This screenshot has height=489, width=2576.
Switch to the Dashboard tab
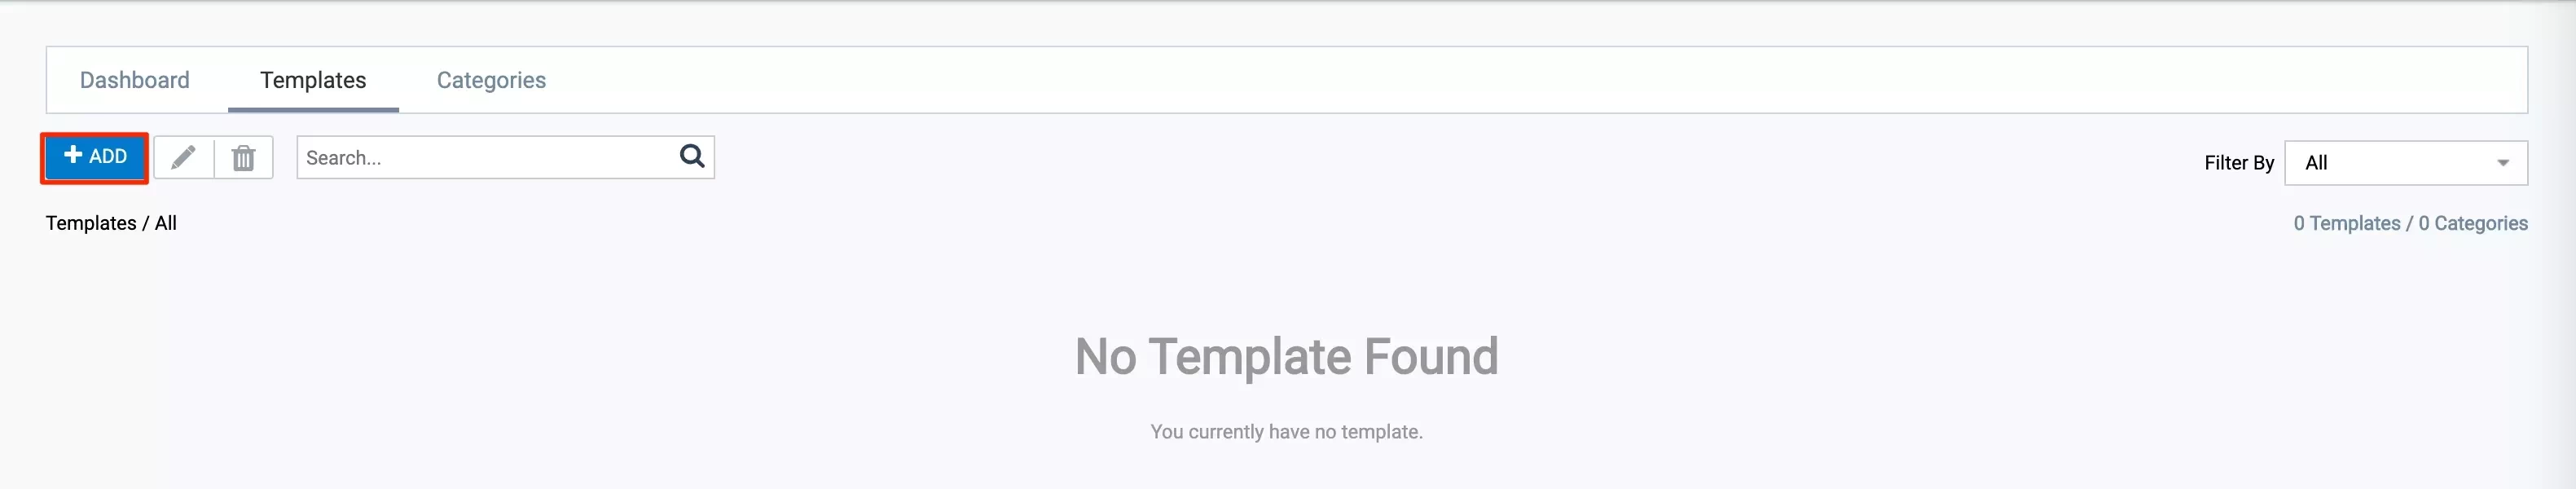pyautogui.click(x=135, y=80)
